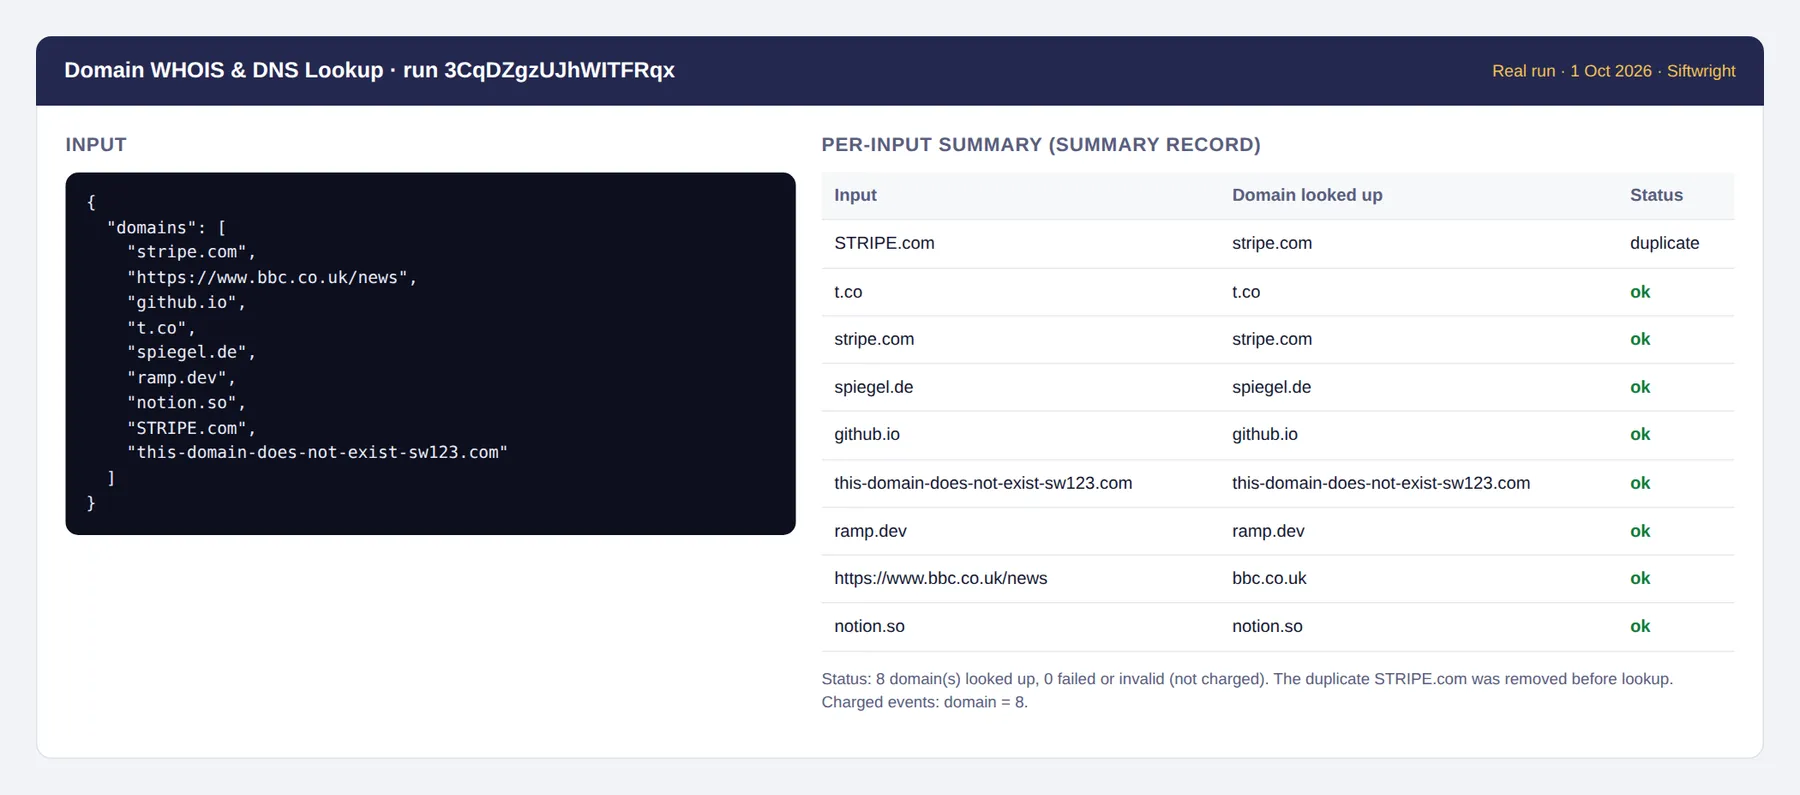Select '"this-domain-does-not-exist-sw123.com"' in the JSON input block
Viewport: 1800px width, 795px height.
point(317,453)
